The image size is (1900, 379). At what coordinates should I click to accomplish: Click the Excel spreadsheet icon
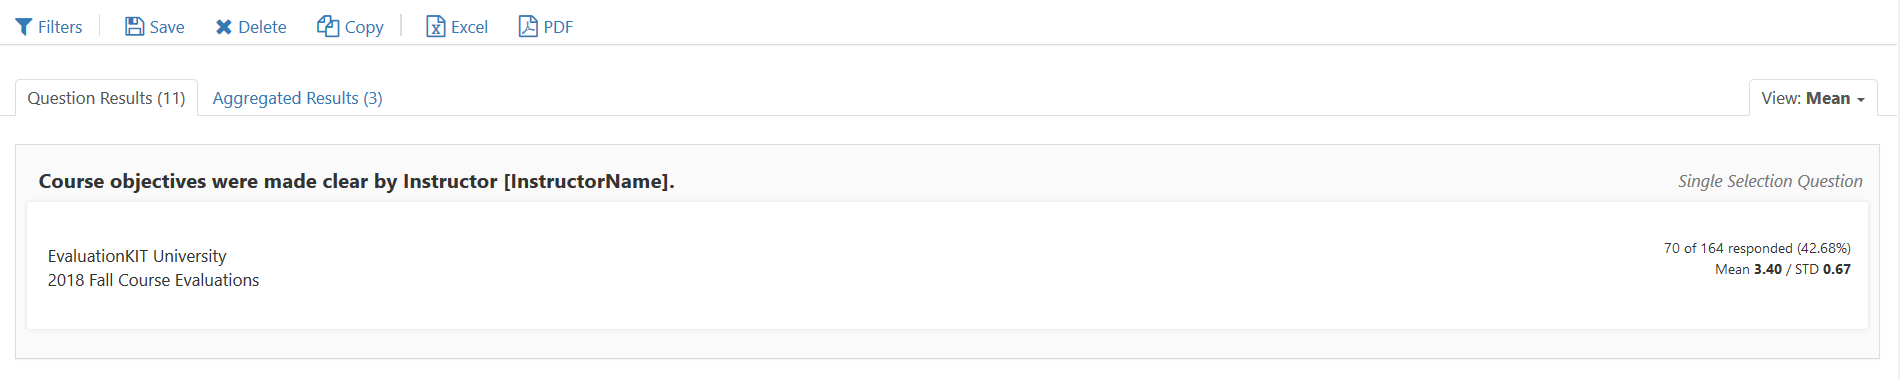436,27
